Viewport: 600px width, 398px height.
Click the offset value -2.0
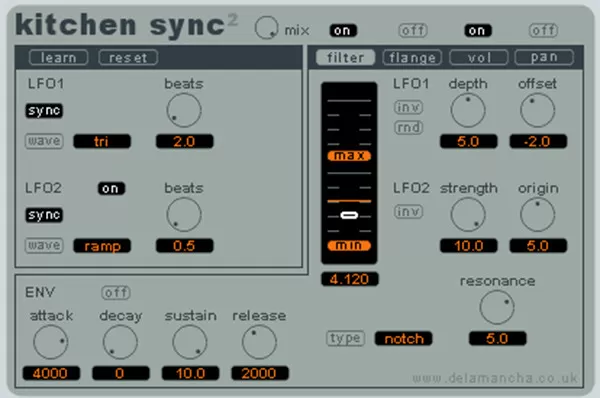538,141
